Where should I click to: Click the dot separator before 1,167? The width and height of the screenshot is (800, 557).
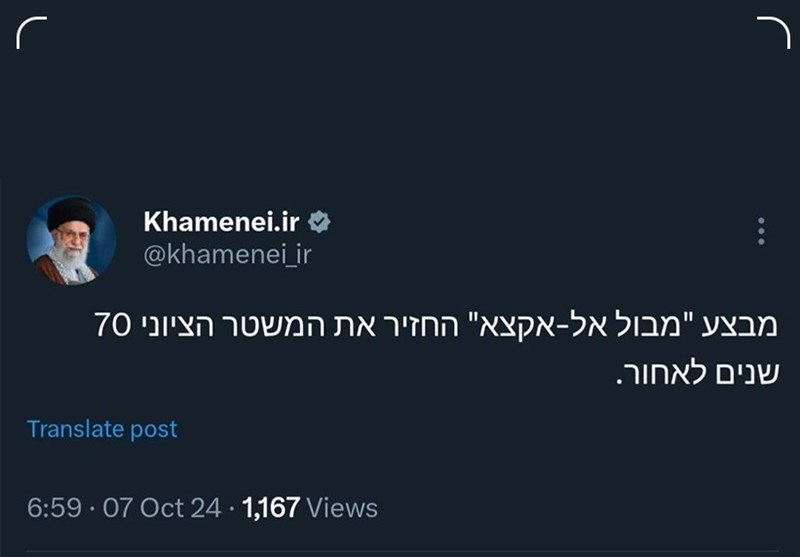click(232, 507)
